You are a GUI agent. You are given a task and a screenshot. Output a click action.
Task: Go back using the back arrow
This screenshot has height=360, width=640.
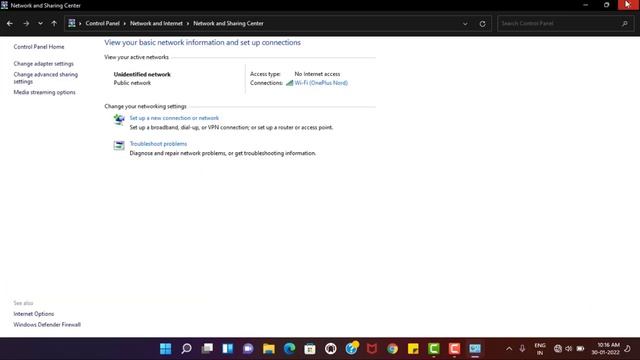click(x=10, y=24)
